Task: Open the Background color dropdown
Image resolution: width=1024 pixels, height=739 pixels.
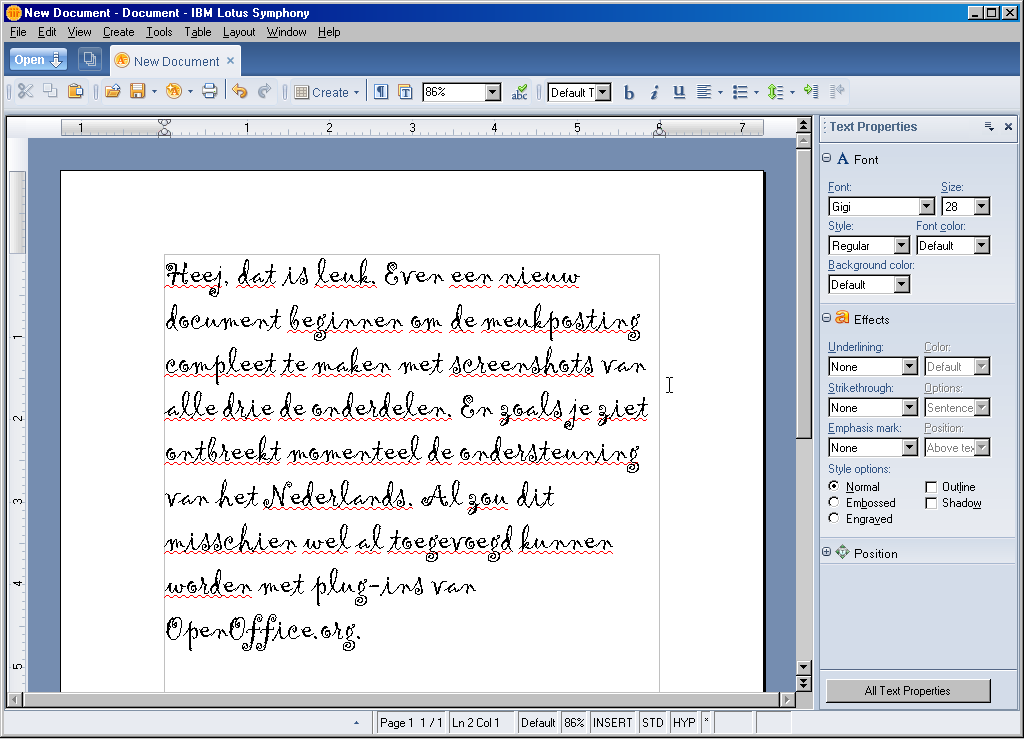Action: tap(902, 285)
